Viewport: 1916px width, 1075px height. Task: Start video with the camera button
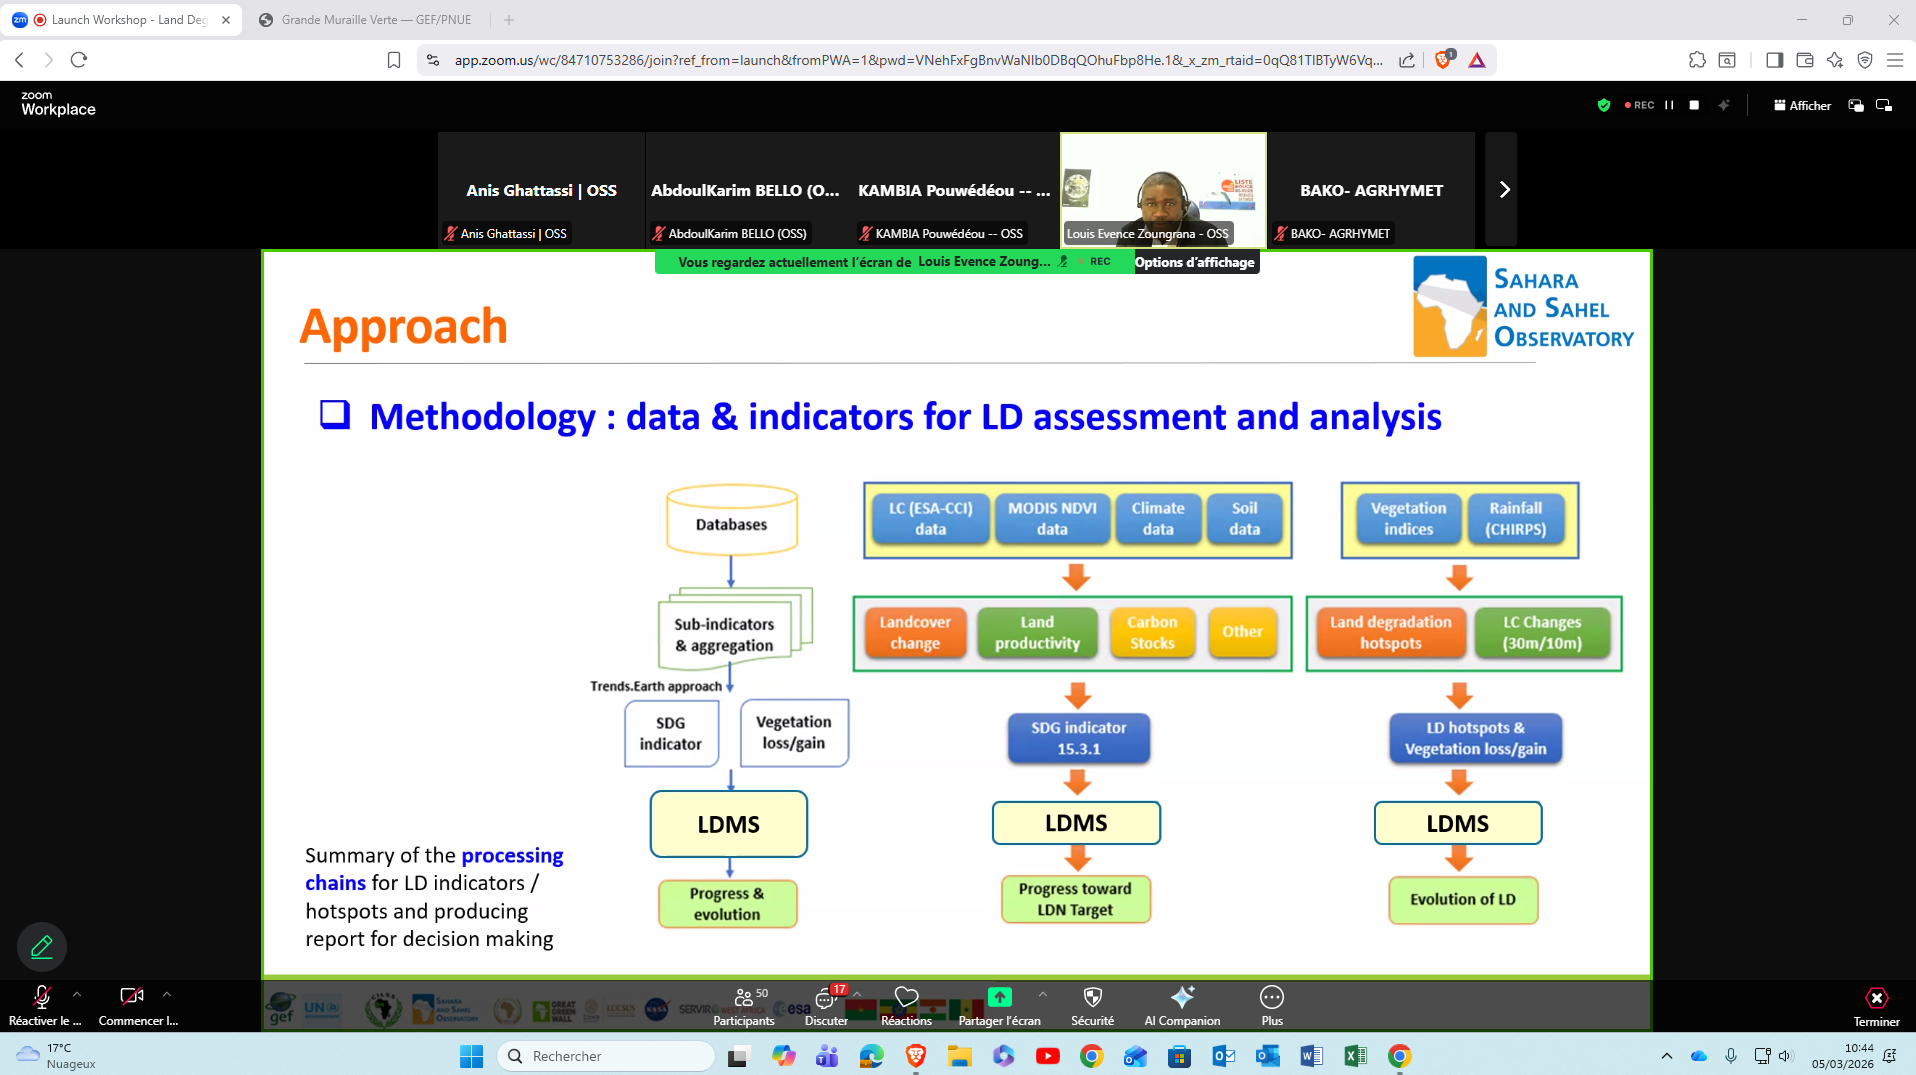132,1003
